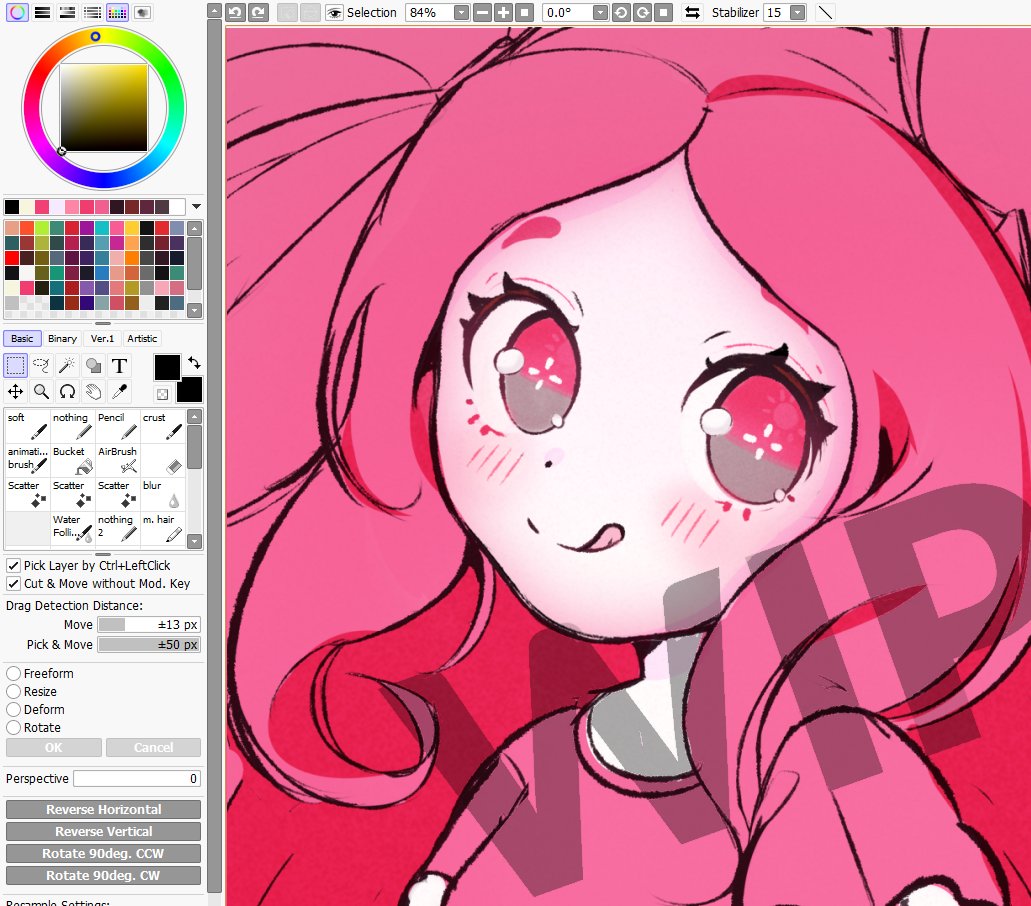Click brush list scroll down arrow
Image resolution: width=1031 pixels, height=906 pixels.
click(x=195, y=541)
